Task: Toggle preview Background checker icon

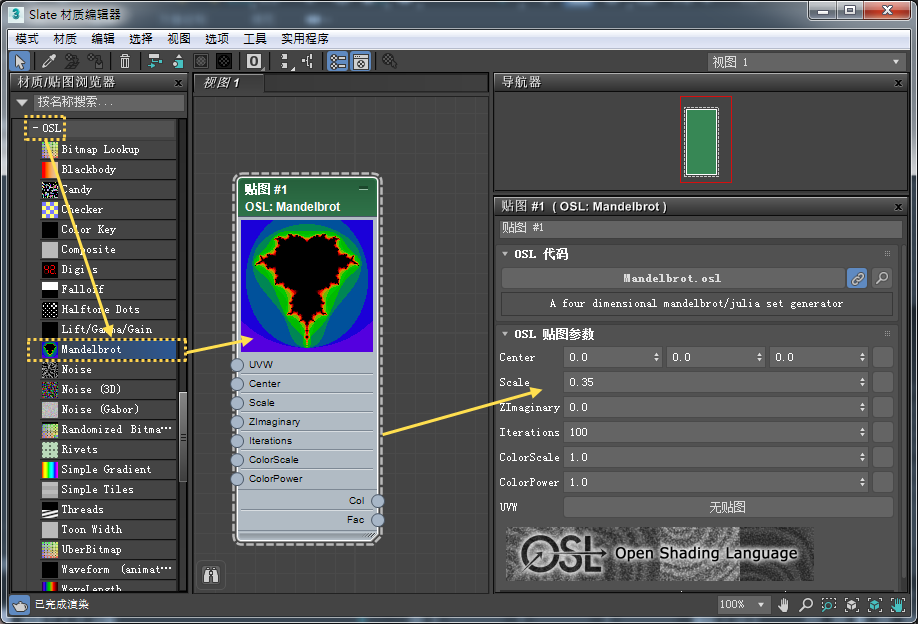Action: coord(224,61)
